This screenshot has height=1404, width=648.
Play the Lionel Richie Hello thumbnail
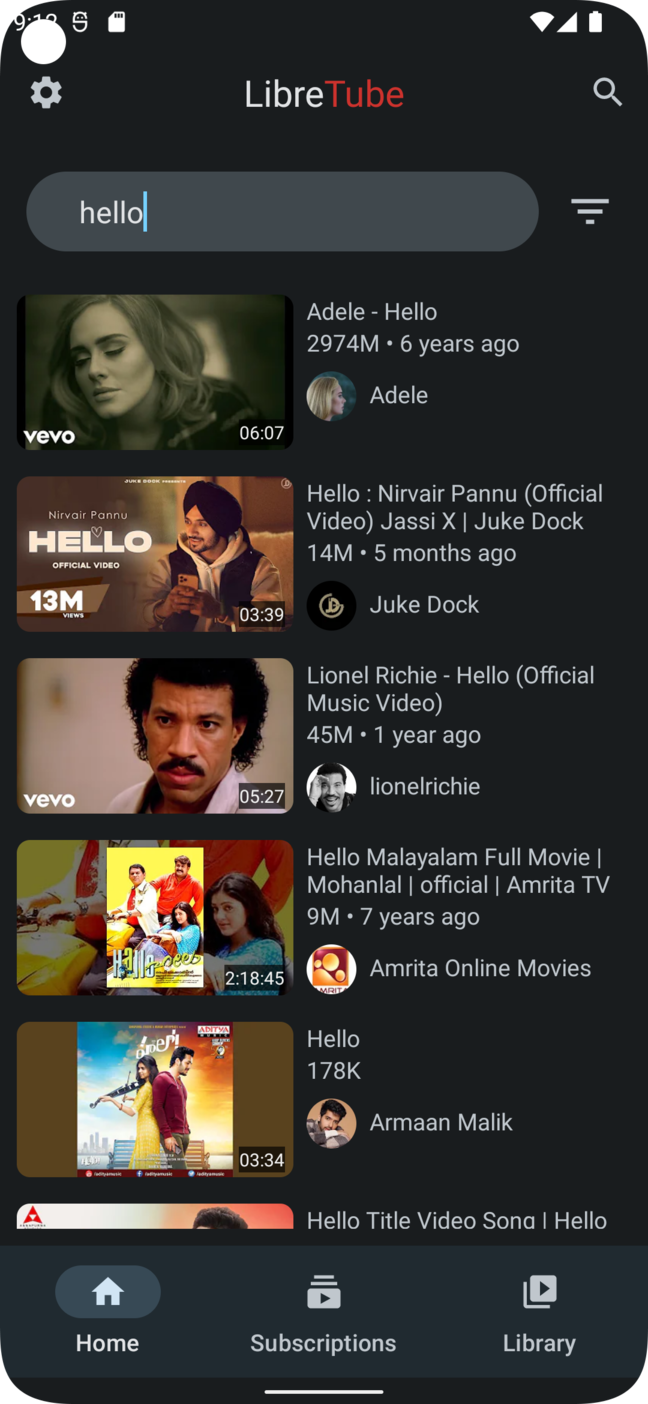[155, 736]
